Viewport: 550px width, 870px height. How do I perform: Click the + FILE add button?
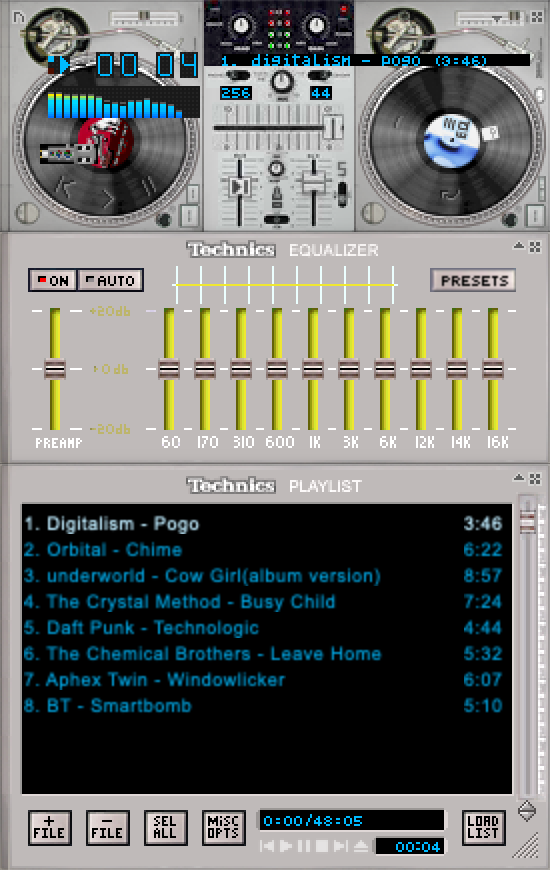pyautogui.click(x=49, y=827)
